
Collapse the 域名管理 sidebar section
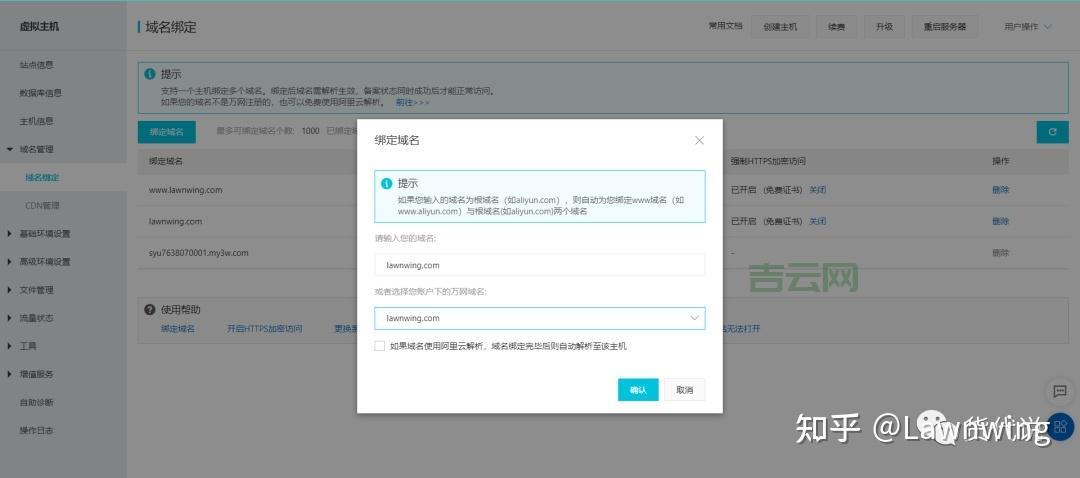point(10,149)
